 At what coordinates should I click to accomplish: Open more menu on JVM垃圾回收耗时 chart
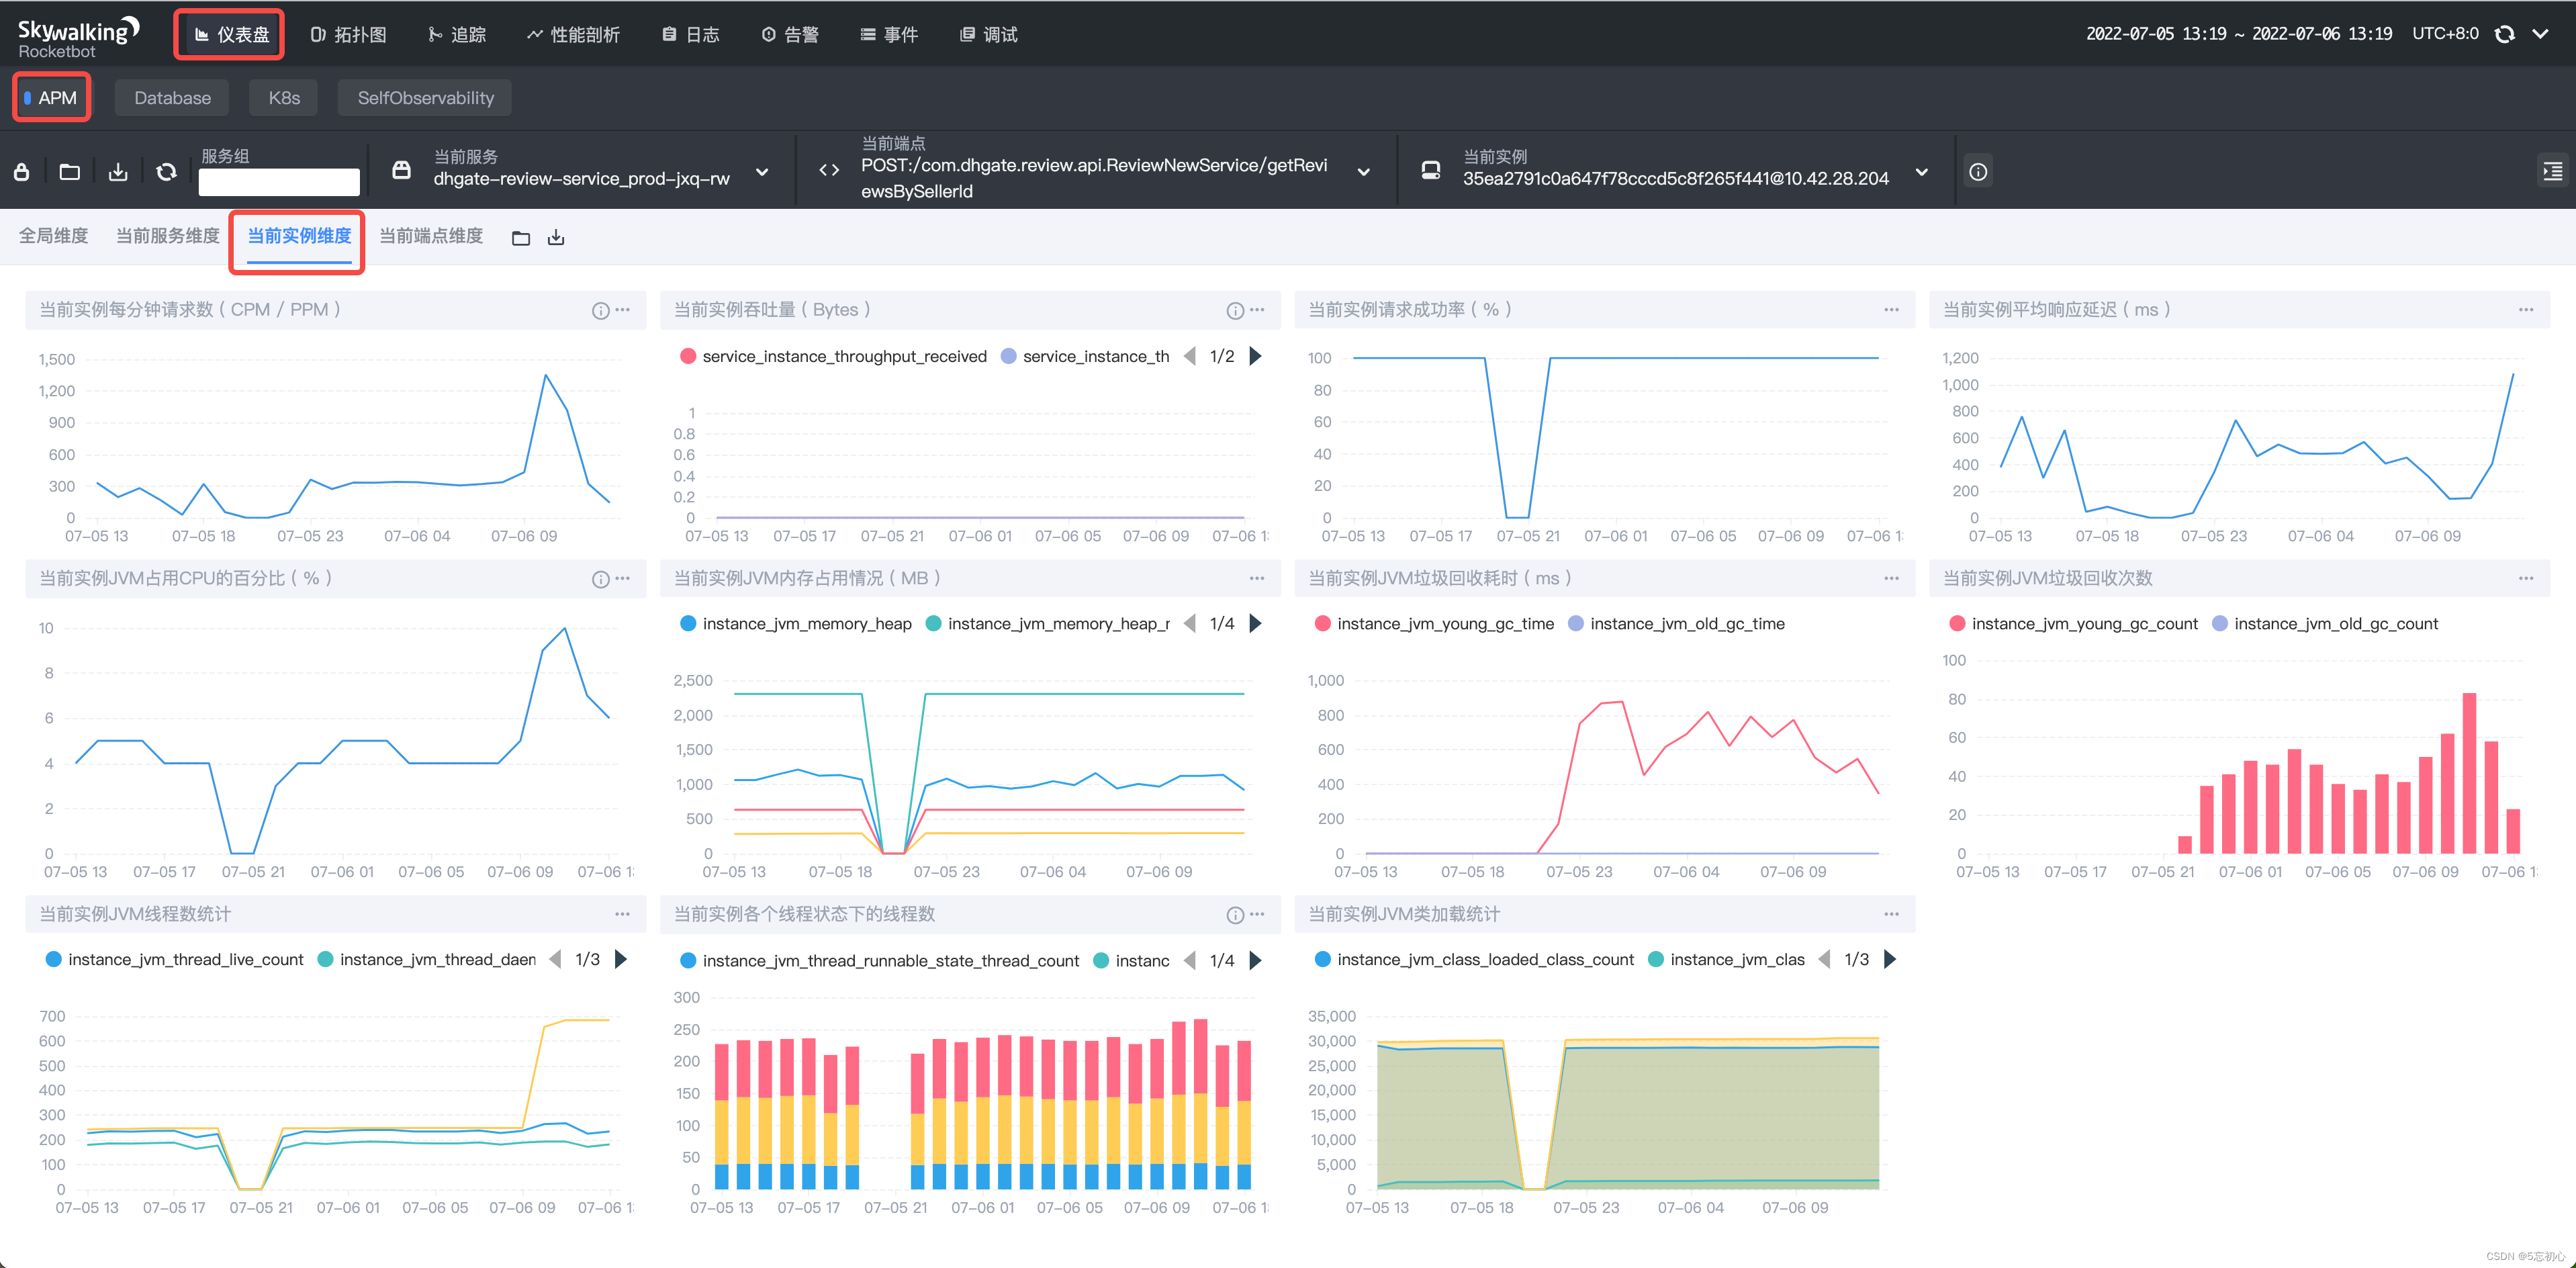[x=1892, y=579]
